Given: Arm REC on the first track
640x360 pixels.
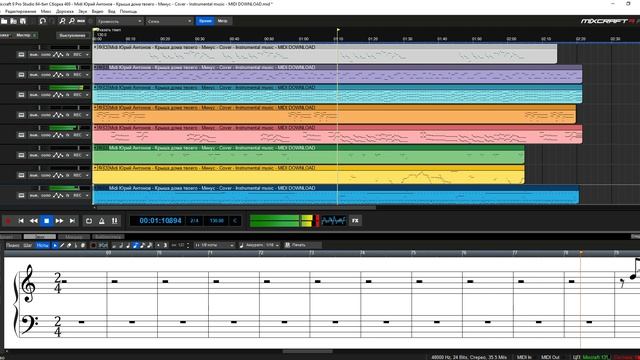Looking at the screenshot, I should click(77, 55).
